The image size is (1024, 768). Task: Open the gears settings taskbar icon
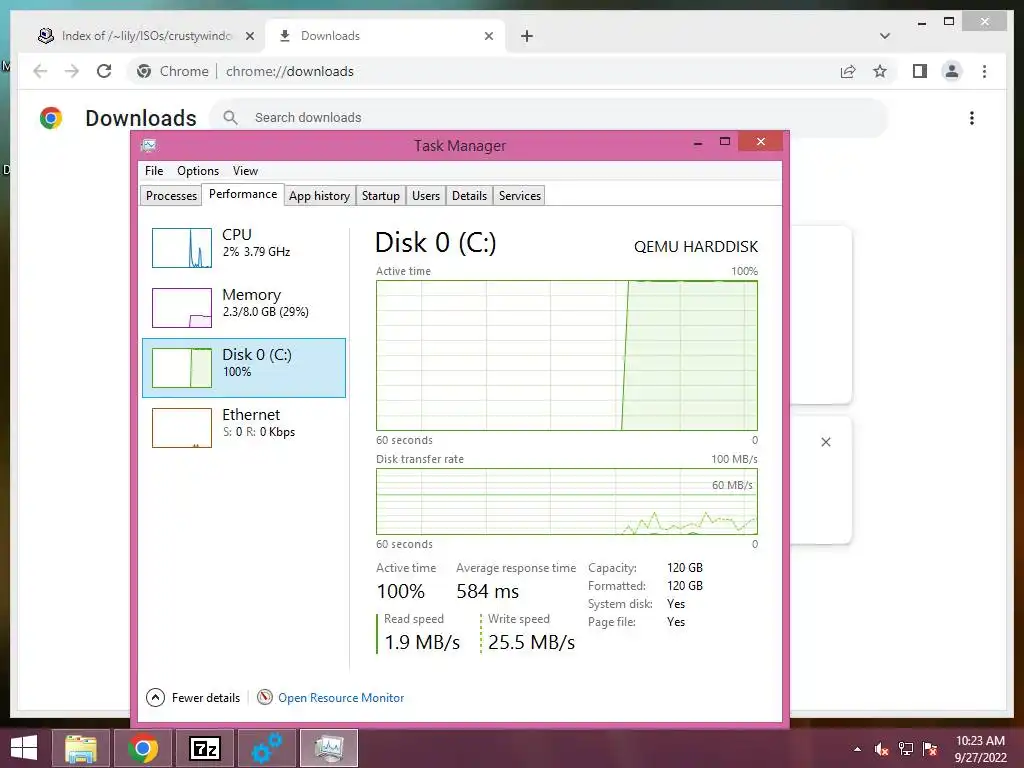(x=267, y=748)
